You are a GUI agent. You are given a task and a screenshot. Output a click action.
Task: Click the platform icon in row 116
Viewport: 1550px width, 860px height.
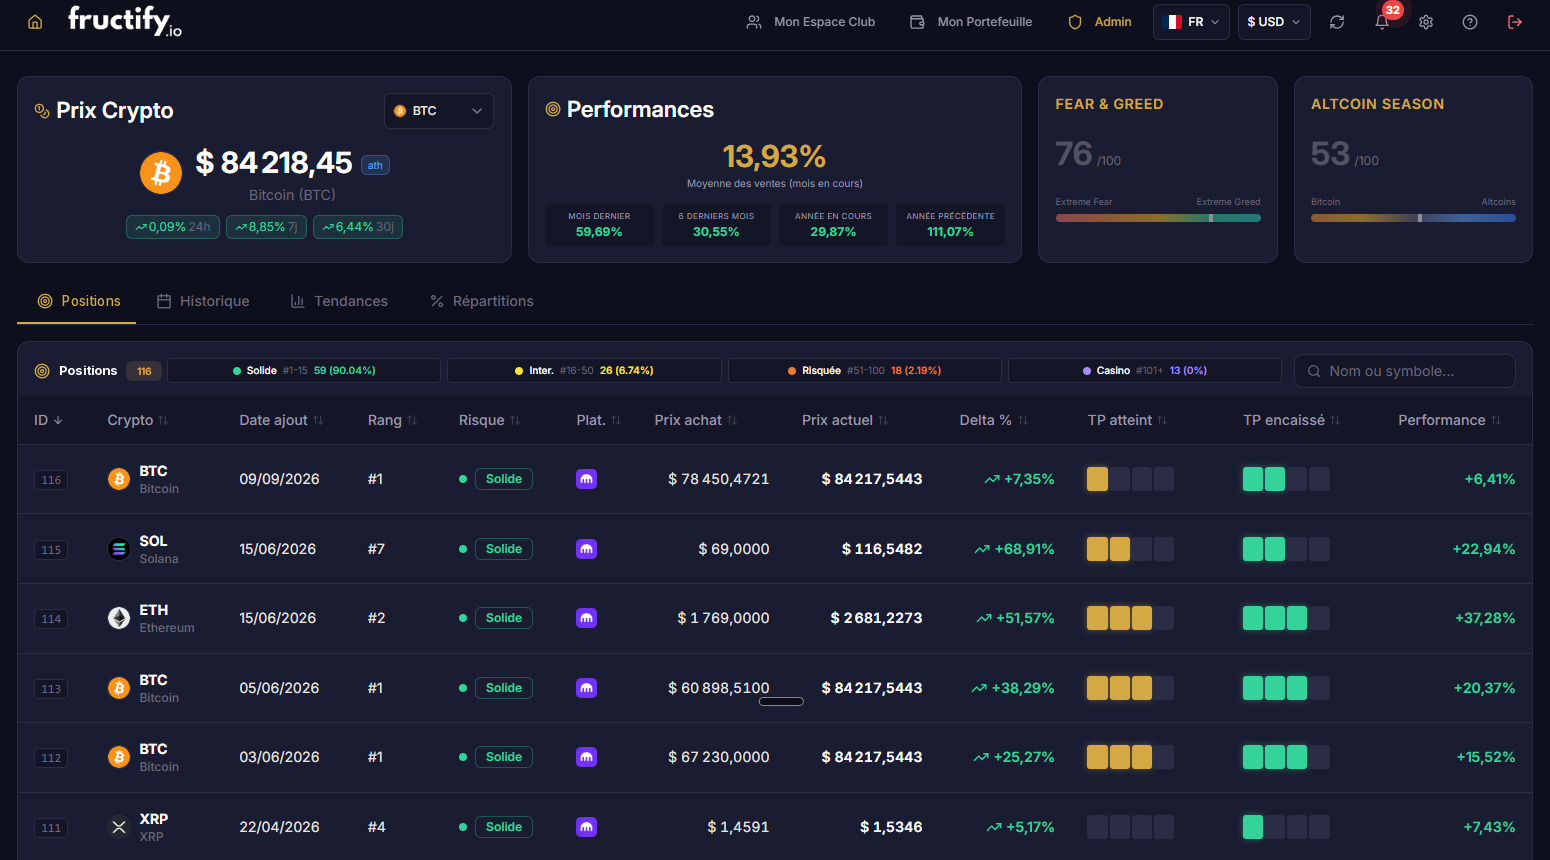(587, 479)
